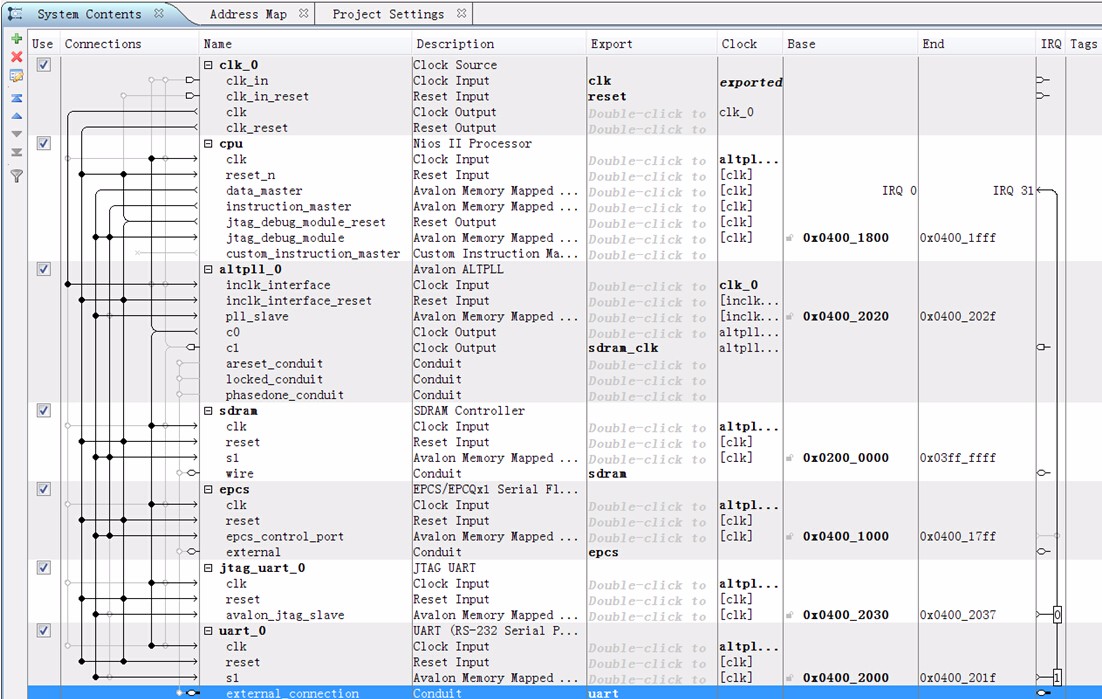The image size is (1102, 699).
Task: Collapse the cpu component tree
Action: pyautogui.click(x=208, y=143)
